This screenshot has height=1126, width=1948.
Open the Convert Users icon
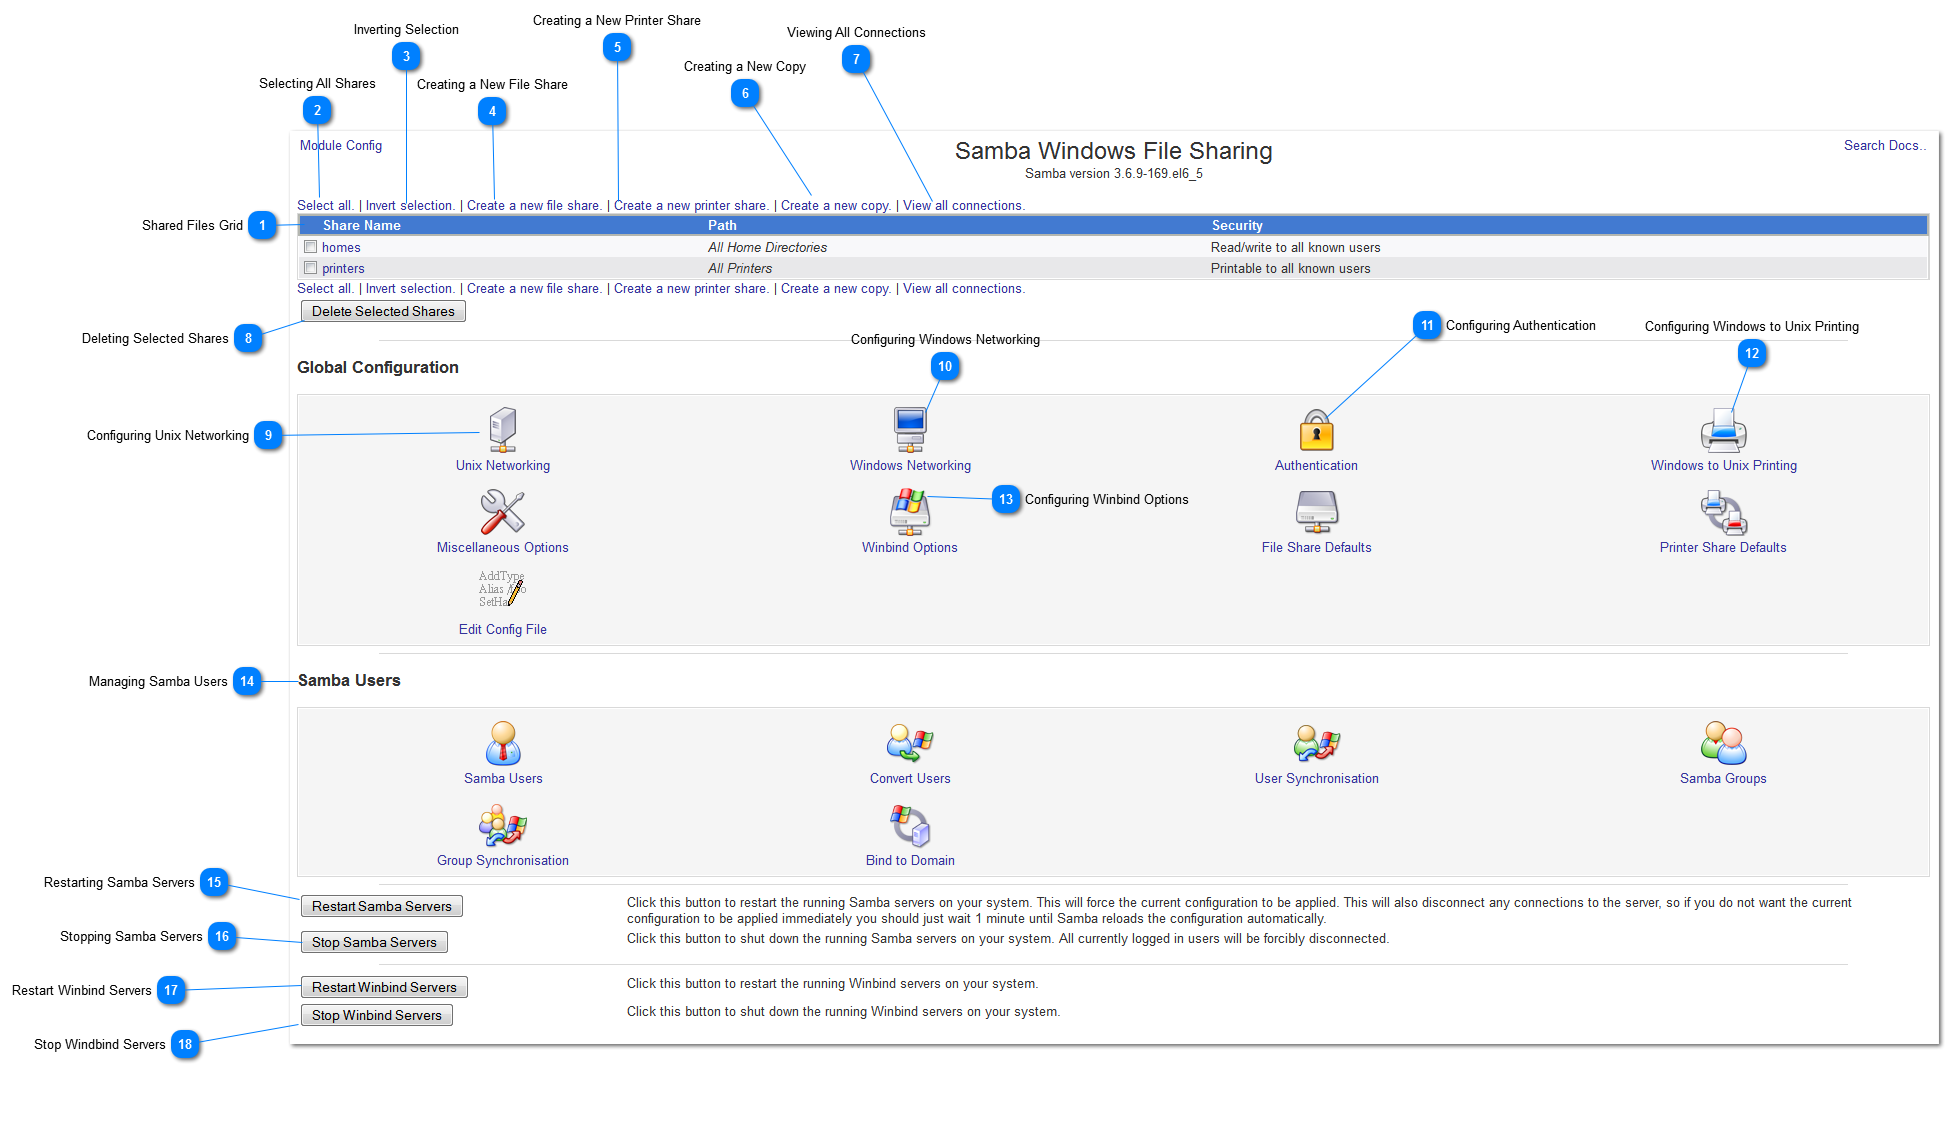tap(910, 743)
